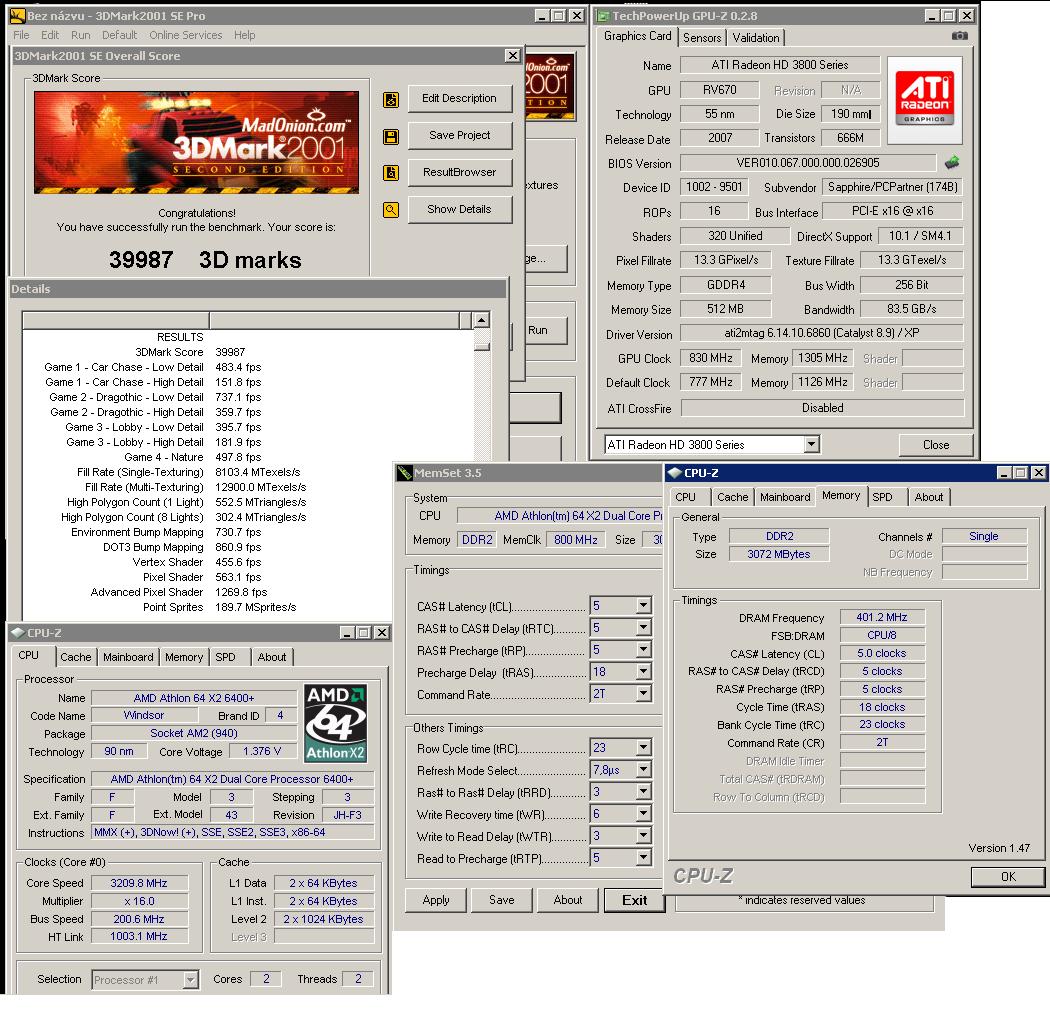Open the Online Services menu

click(x=185, y=35)
